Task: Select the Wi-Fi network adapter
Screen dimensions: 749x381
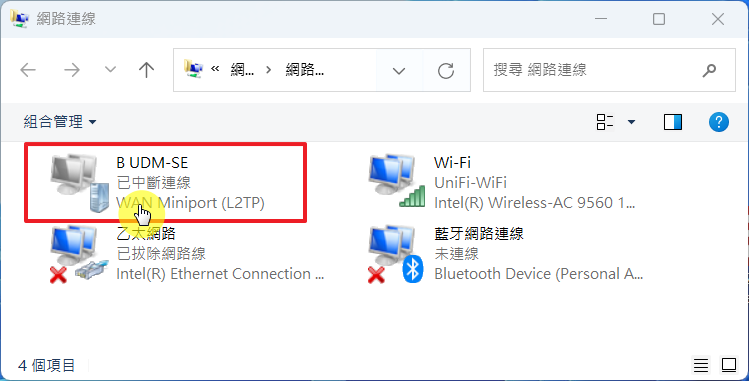Action: point(502,183)
